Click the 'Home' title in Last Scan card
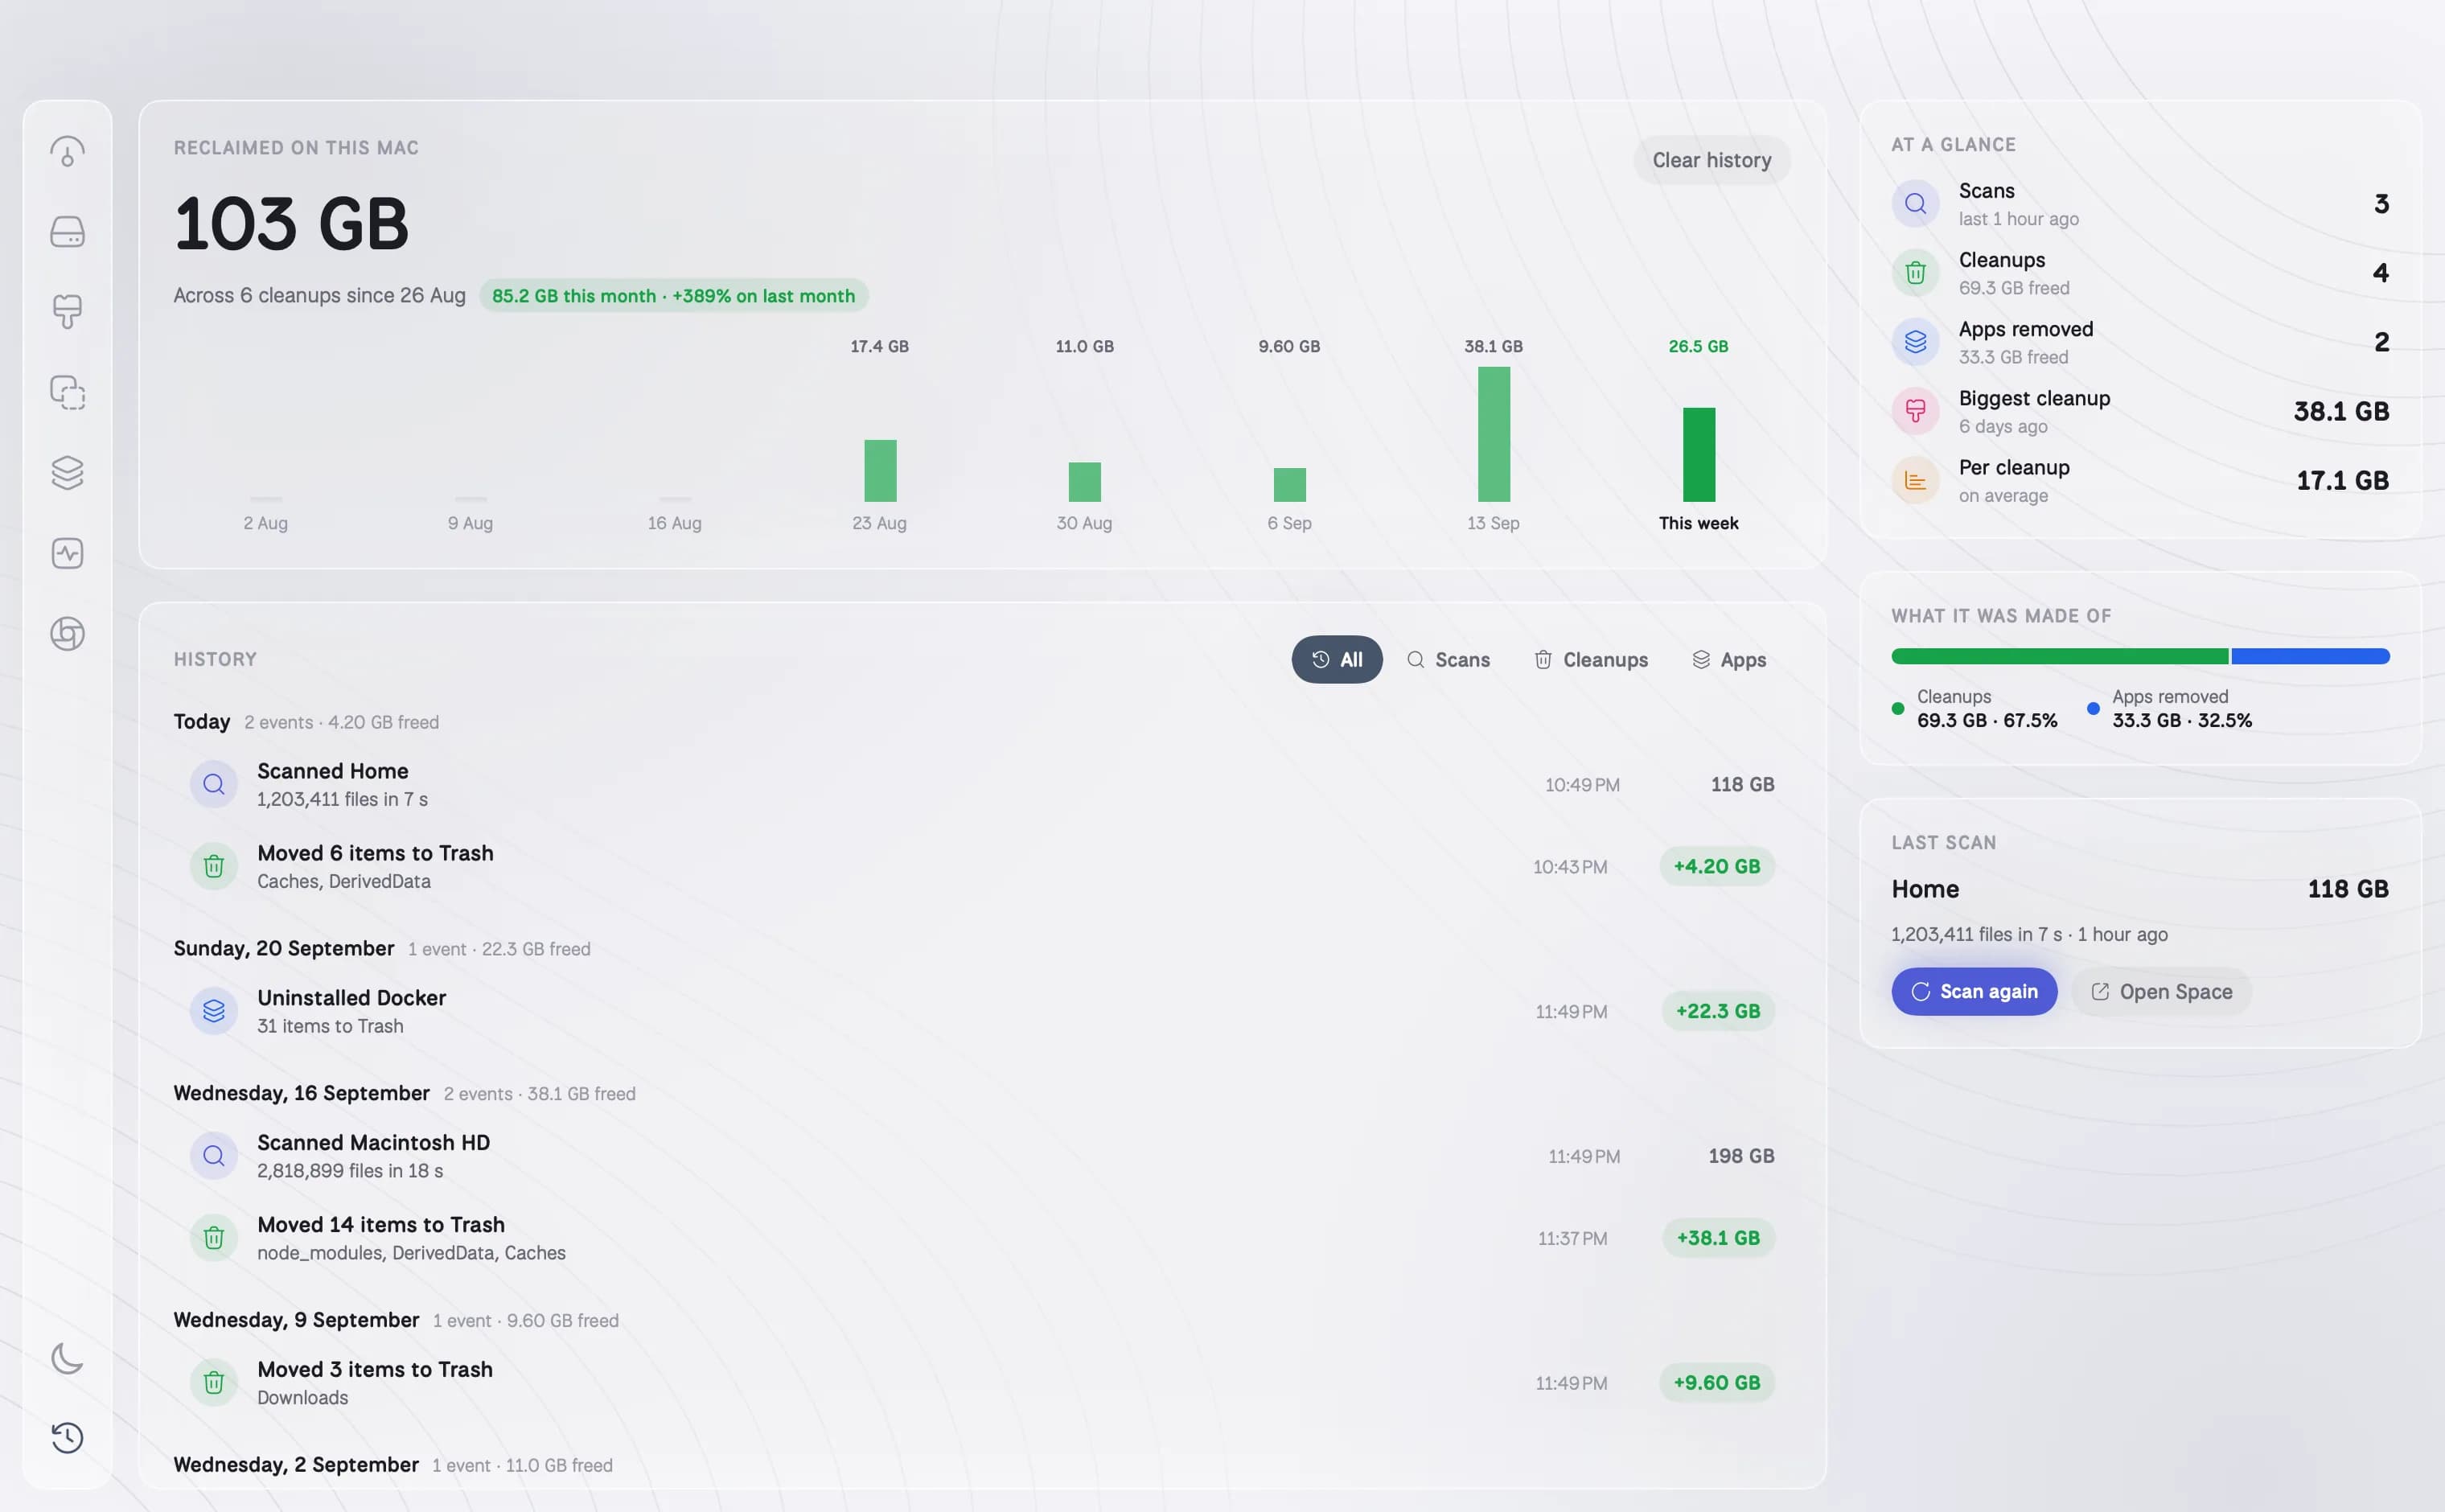2445x1512 pixels. point(1925,889)
